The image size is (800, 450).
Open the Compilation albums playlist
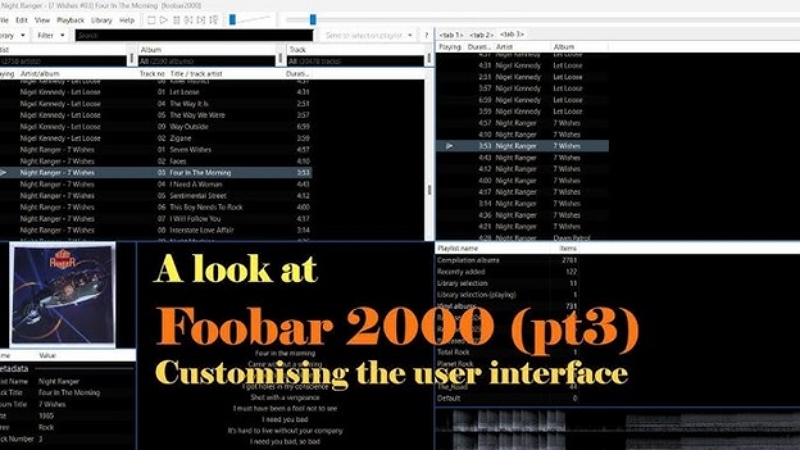point(507,260)
